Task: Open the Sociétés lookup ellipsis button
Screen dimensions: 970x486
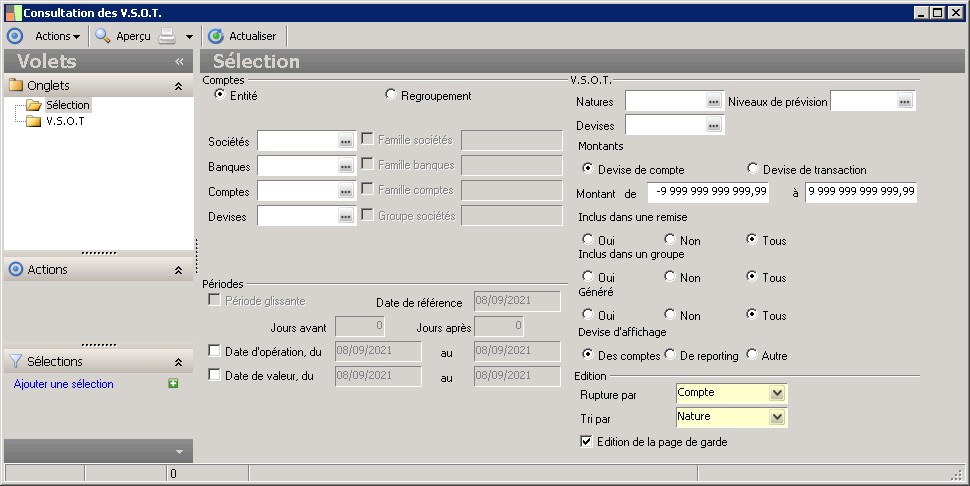Action: coord(346,142)
